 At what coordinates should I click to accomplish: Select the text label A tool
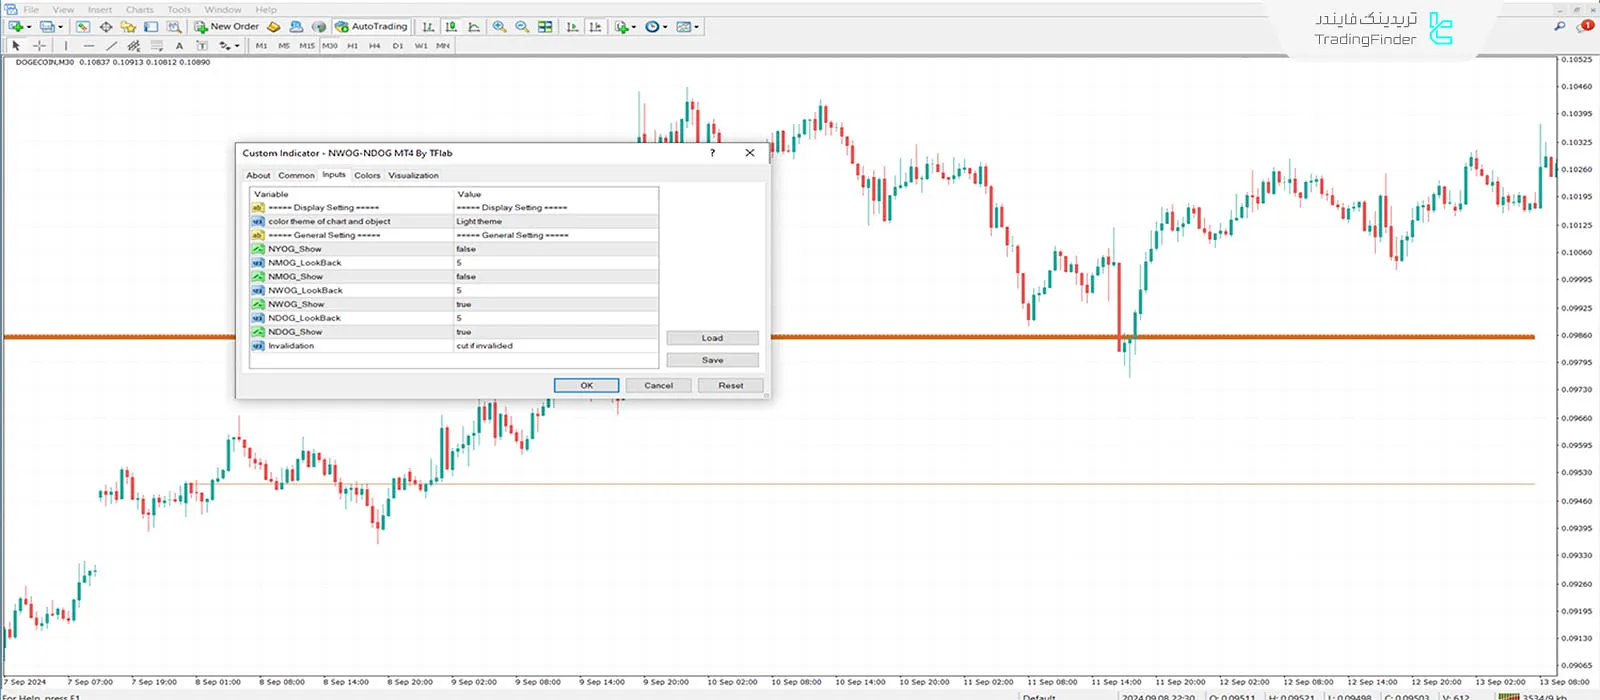click(x=179, y=46)
